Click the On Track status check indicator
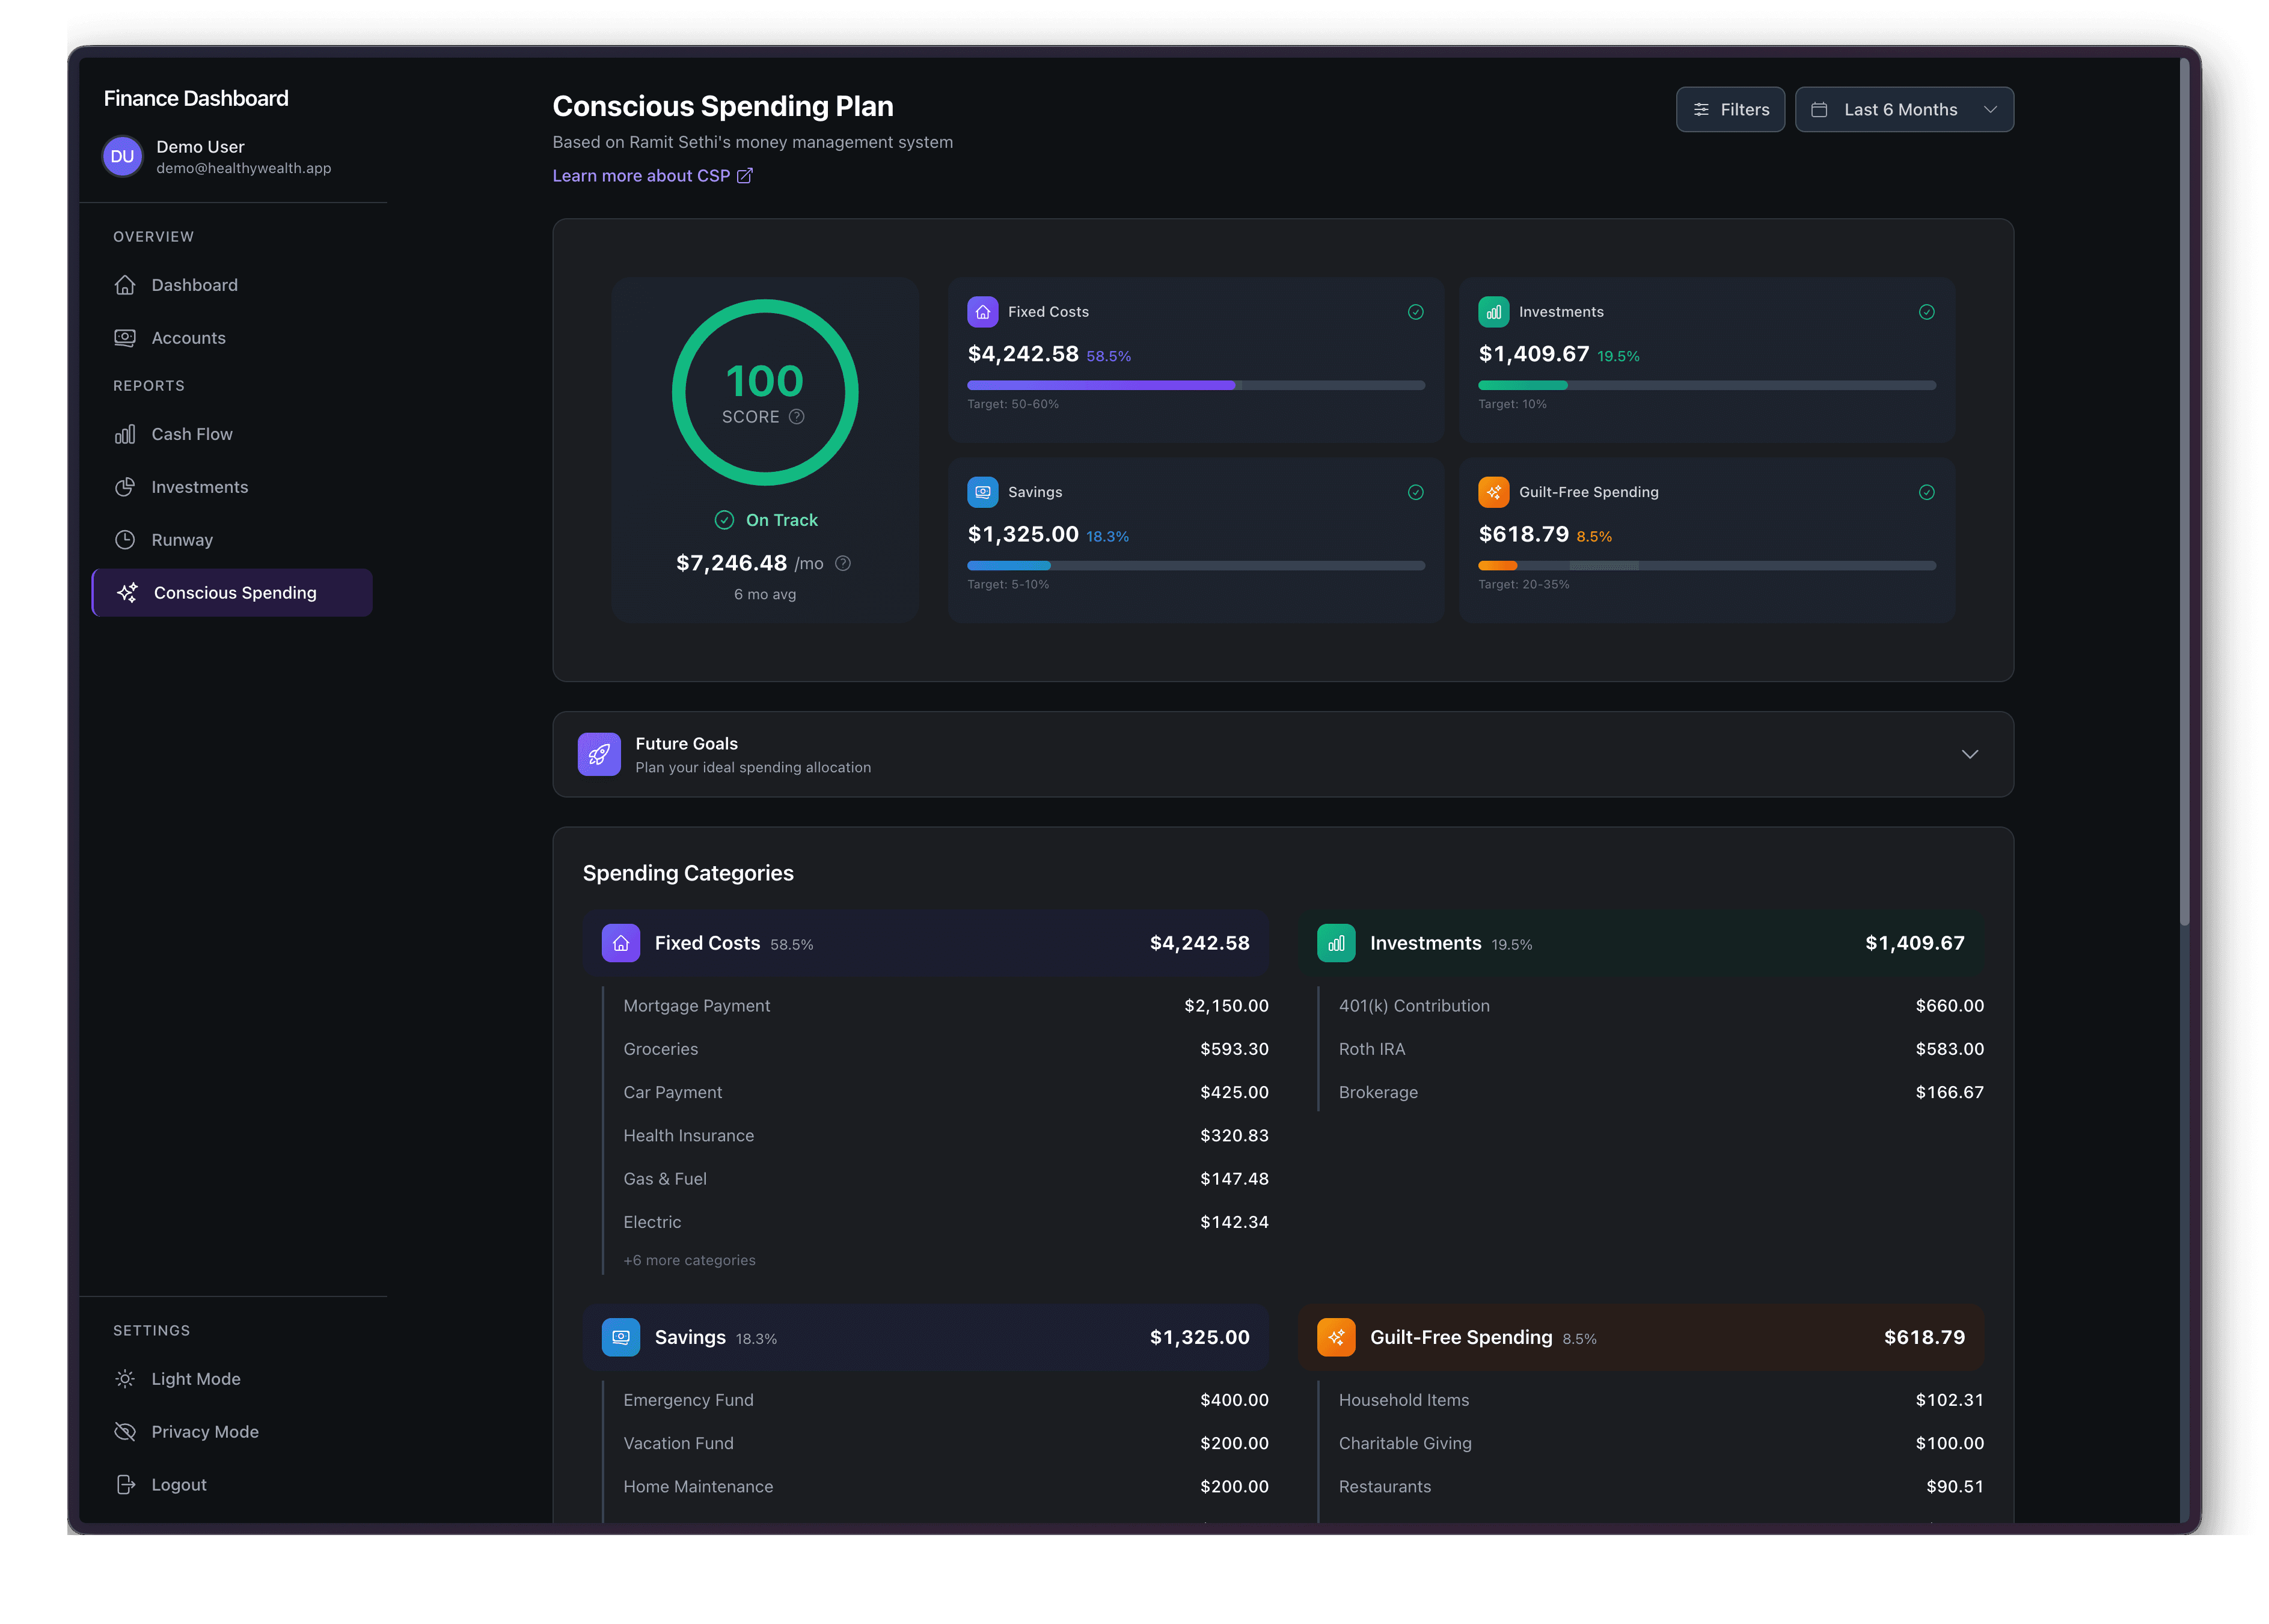The width and height of the screenshot is (2269, 1624). pos(725,520)
